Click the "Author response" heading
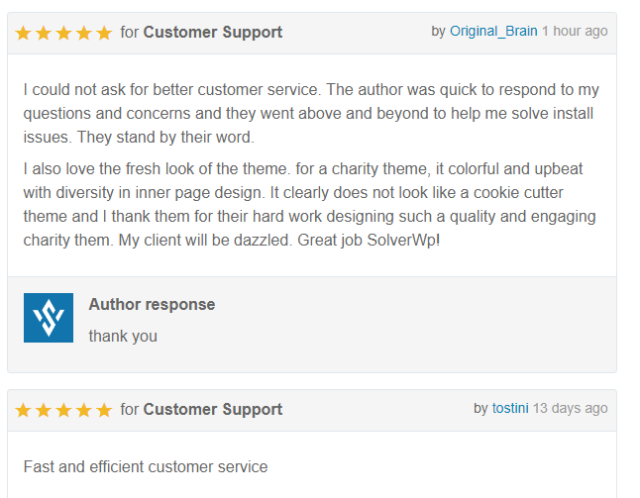The image size is (640, 498). coord(152,305)
